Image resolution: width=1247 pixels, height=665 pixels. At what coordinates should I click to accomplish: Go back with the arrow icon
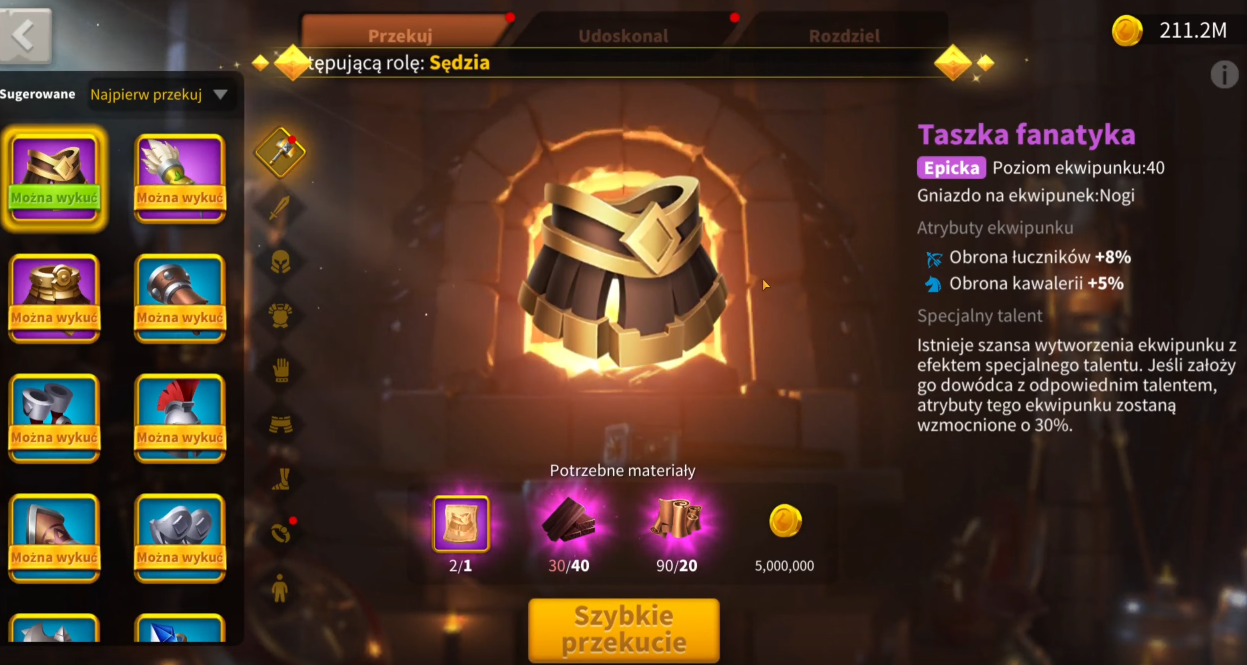(25, 37)
